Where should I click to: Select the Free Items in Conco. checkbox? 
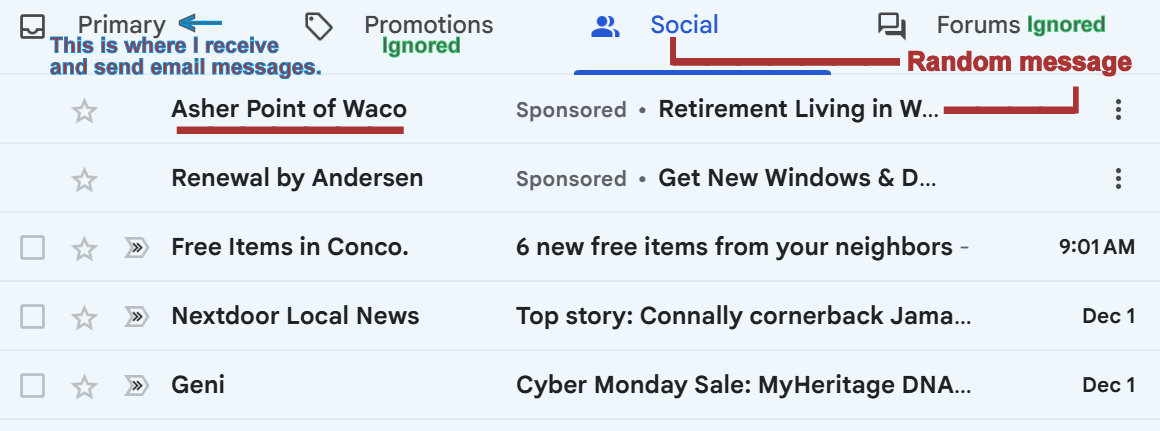pos(33,248)
